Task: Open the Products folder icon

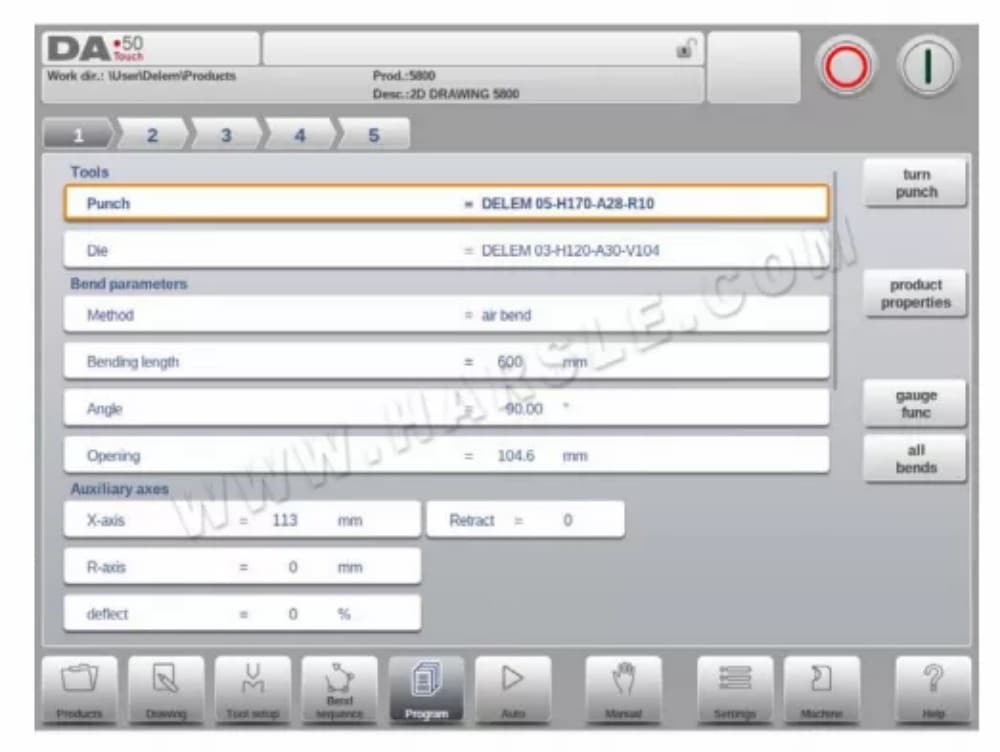Action: point(80,690)
